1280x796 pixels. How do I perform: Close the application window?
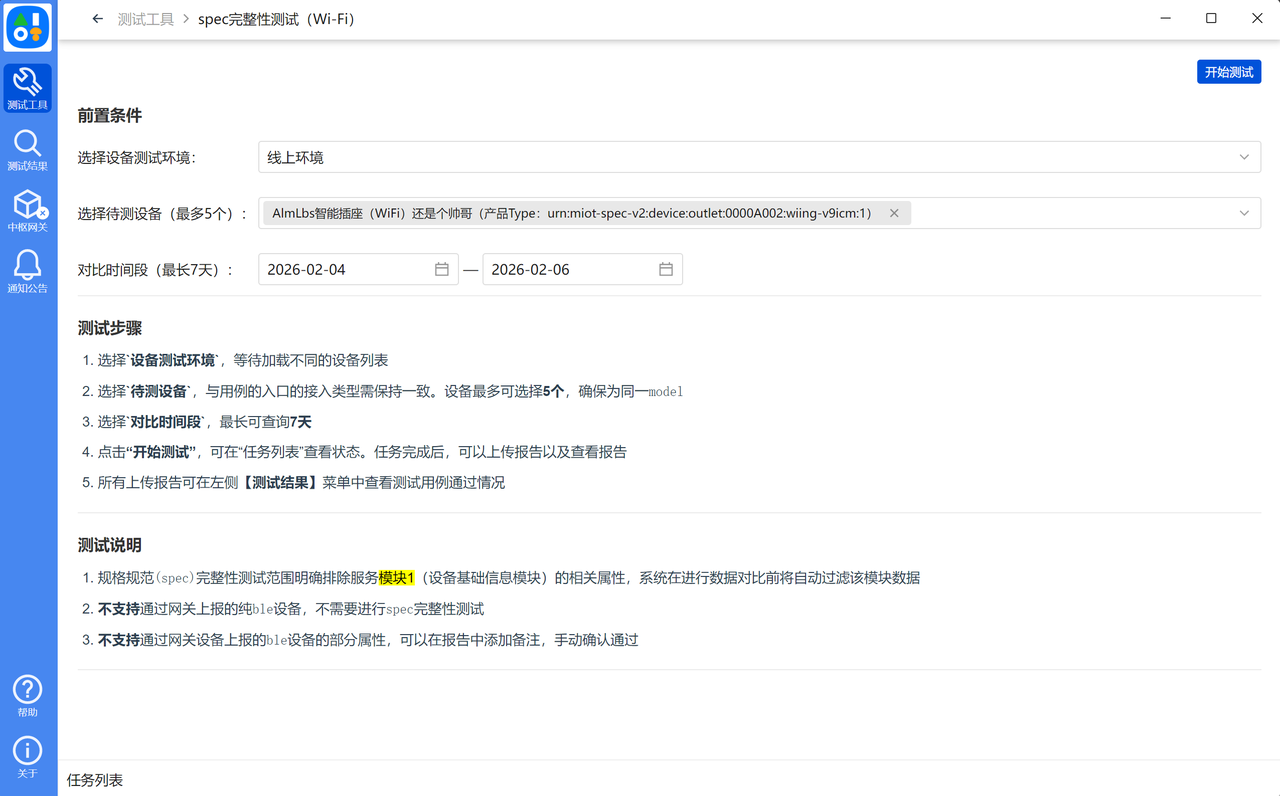click(1257, 18)
